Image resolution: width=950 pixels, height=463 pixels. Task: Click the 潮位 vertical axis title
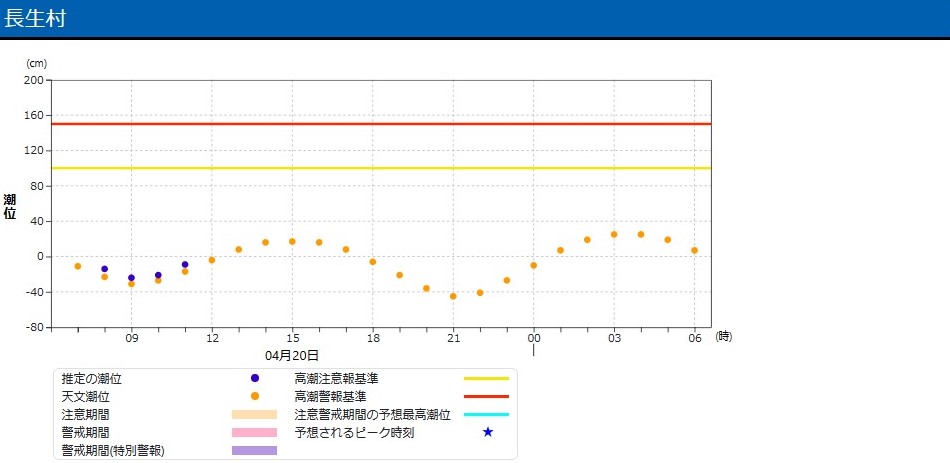(x=10, y=206)
